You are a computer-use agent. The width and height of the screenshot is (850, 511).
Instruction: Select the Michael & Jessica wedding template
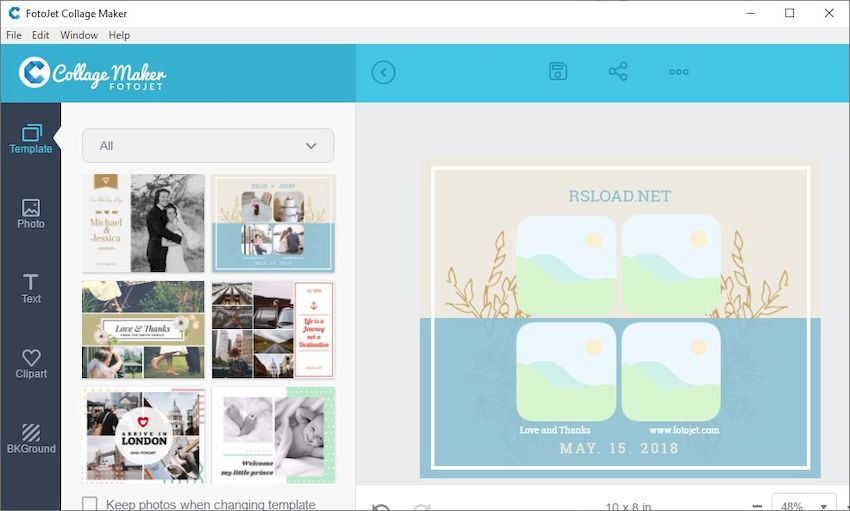(x=144, y=223)
